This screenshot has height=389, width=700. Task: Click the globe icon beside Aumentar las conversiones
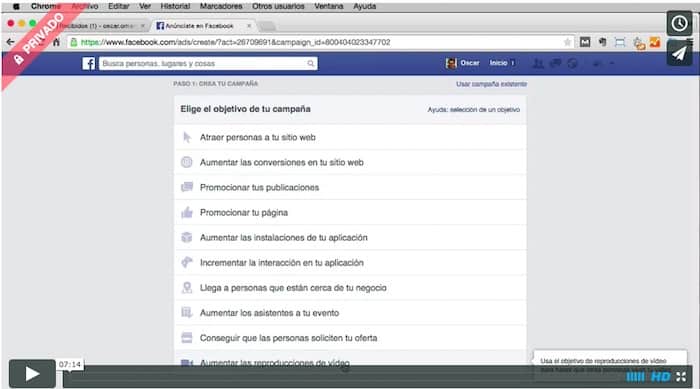click(187, 162)
